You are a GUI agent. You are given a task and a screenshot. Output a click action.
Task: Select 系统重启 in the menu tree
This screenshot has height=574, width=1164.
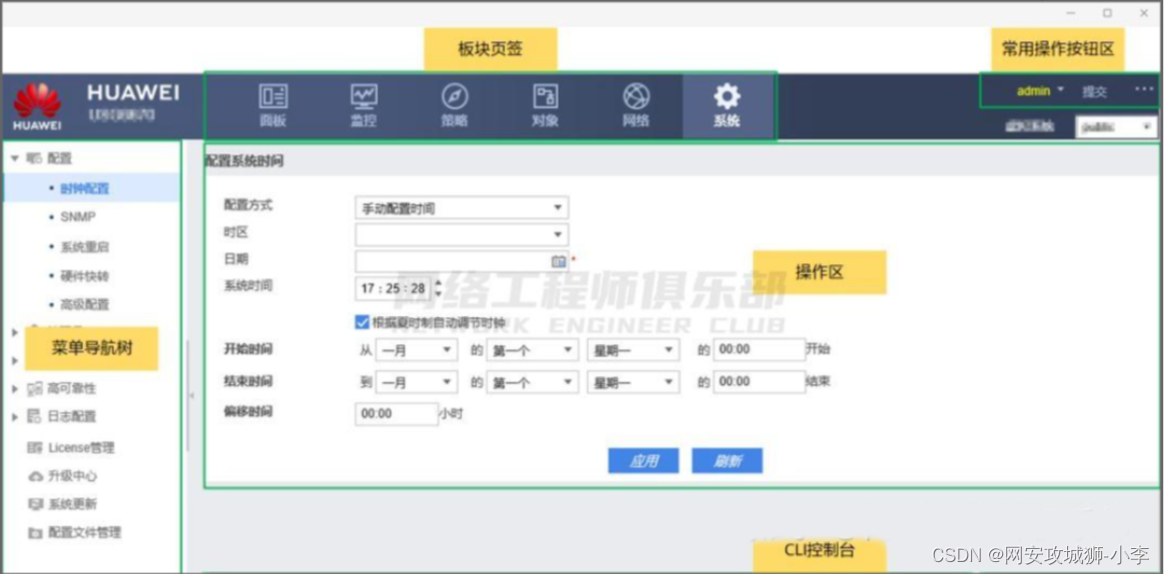(85, 247)
